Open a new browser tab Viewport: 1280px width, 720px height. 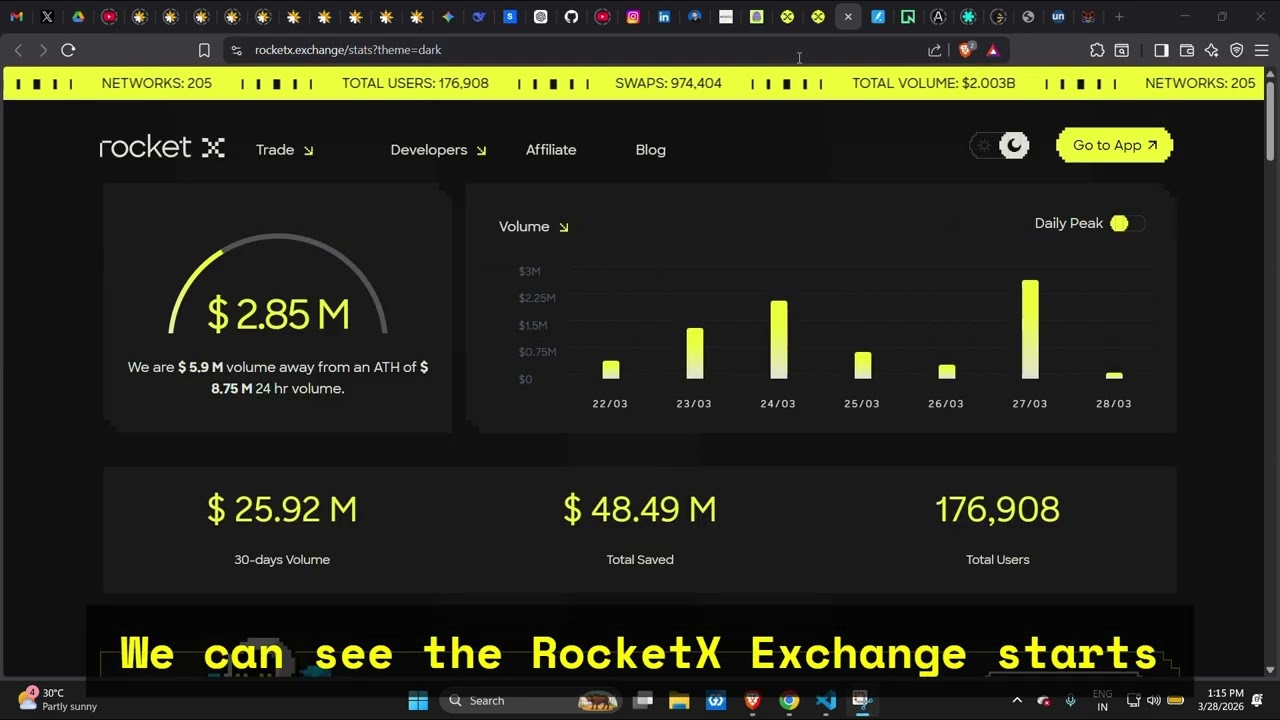click(1119, 17)
